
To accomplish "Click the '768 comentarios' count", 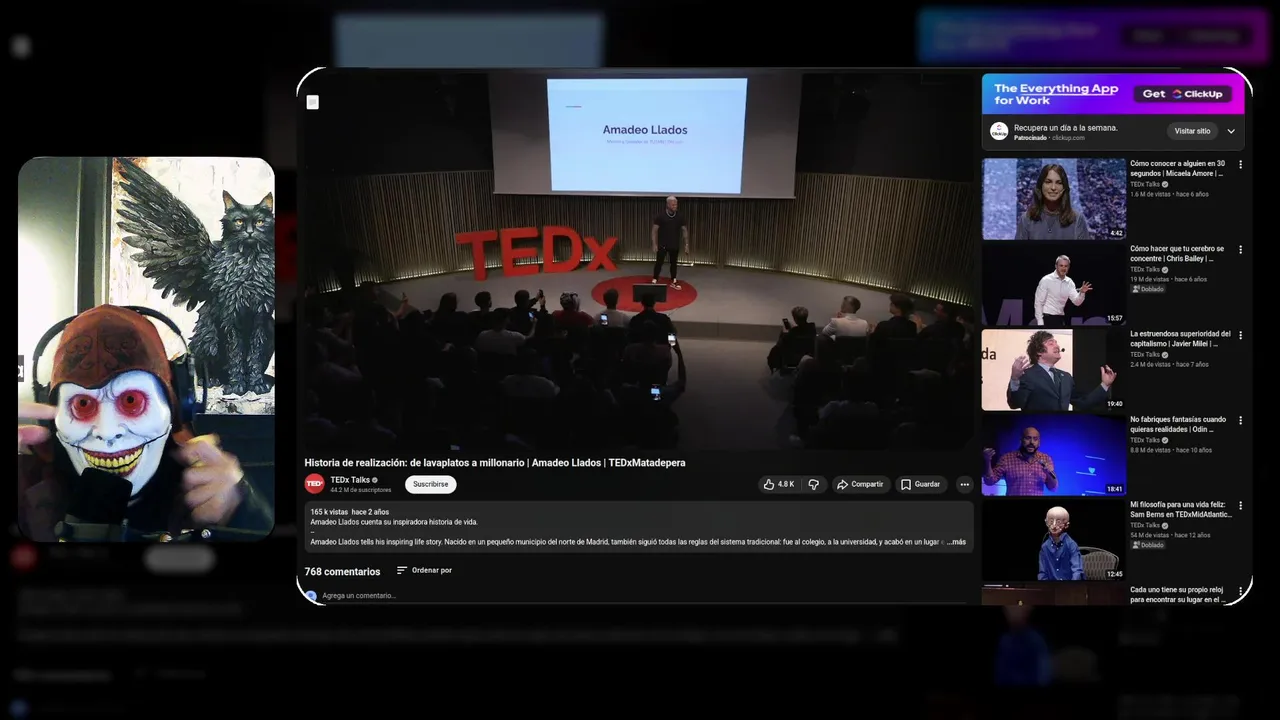I will [x=342, y=572].
